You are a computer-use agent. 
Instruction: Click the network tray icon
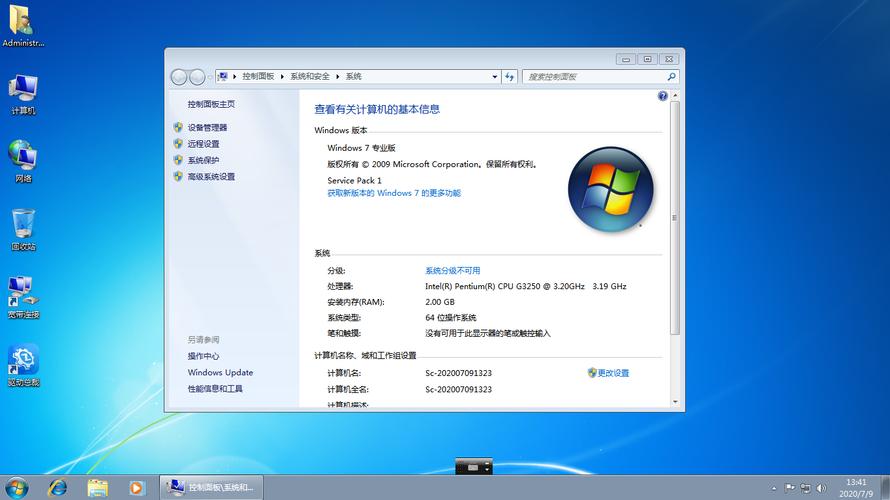805,488
